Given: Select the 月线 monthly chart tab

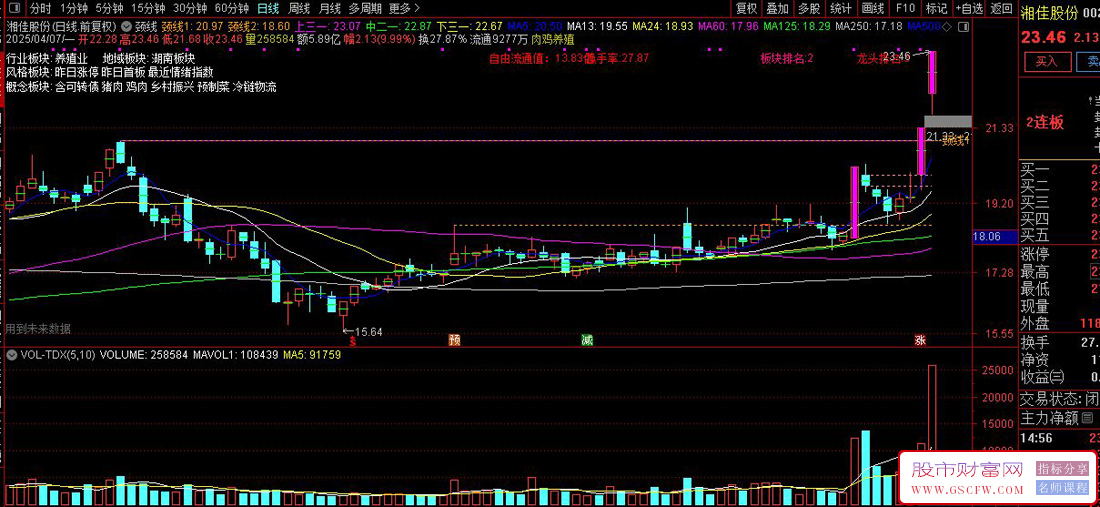Looking at the screenshot, I should 330,8.
